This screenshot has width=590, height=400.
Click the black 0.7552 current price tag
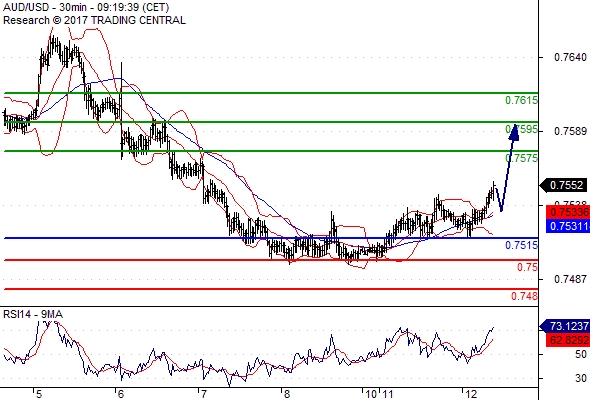[x=563, y=185]
